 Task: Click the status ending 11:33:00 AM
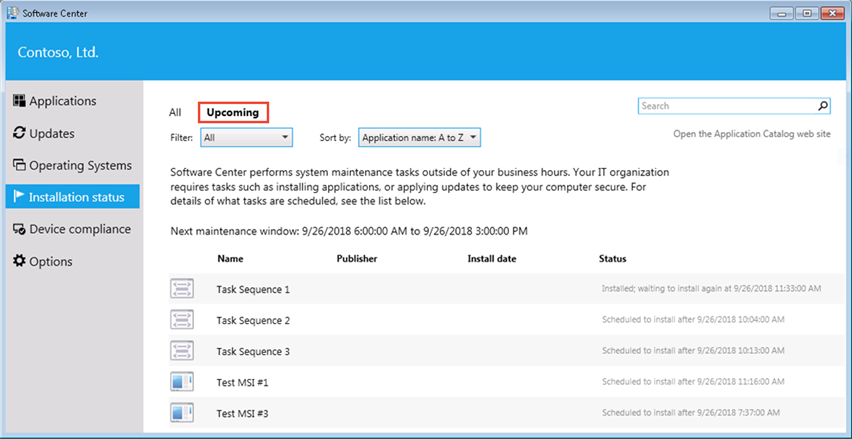(x=711, y=289)
